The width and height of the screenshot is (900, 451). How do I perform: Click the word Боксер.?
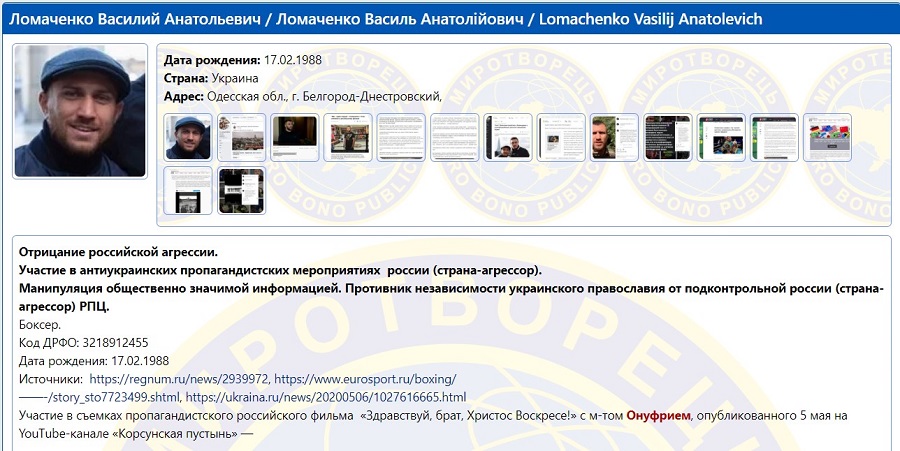40,325
